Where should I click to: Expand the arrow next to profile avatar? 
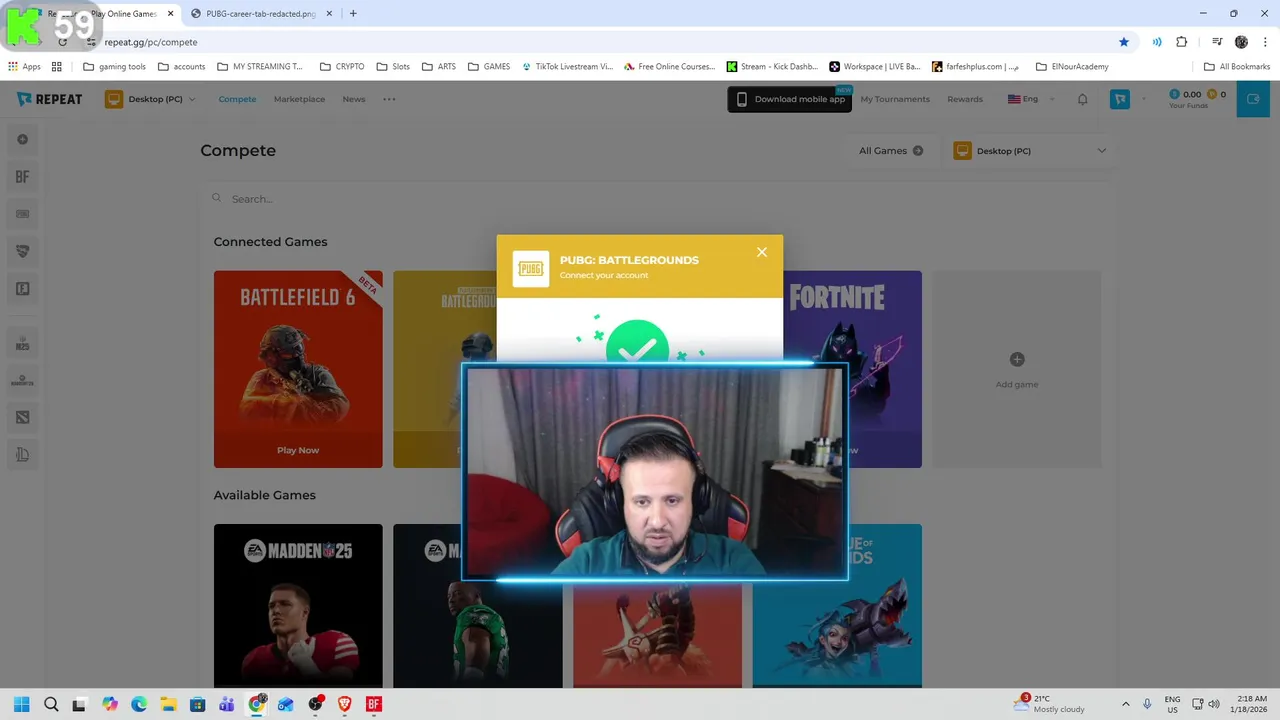[x=1144, y=99]
